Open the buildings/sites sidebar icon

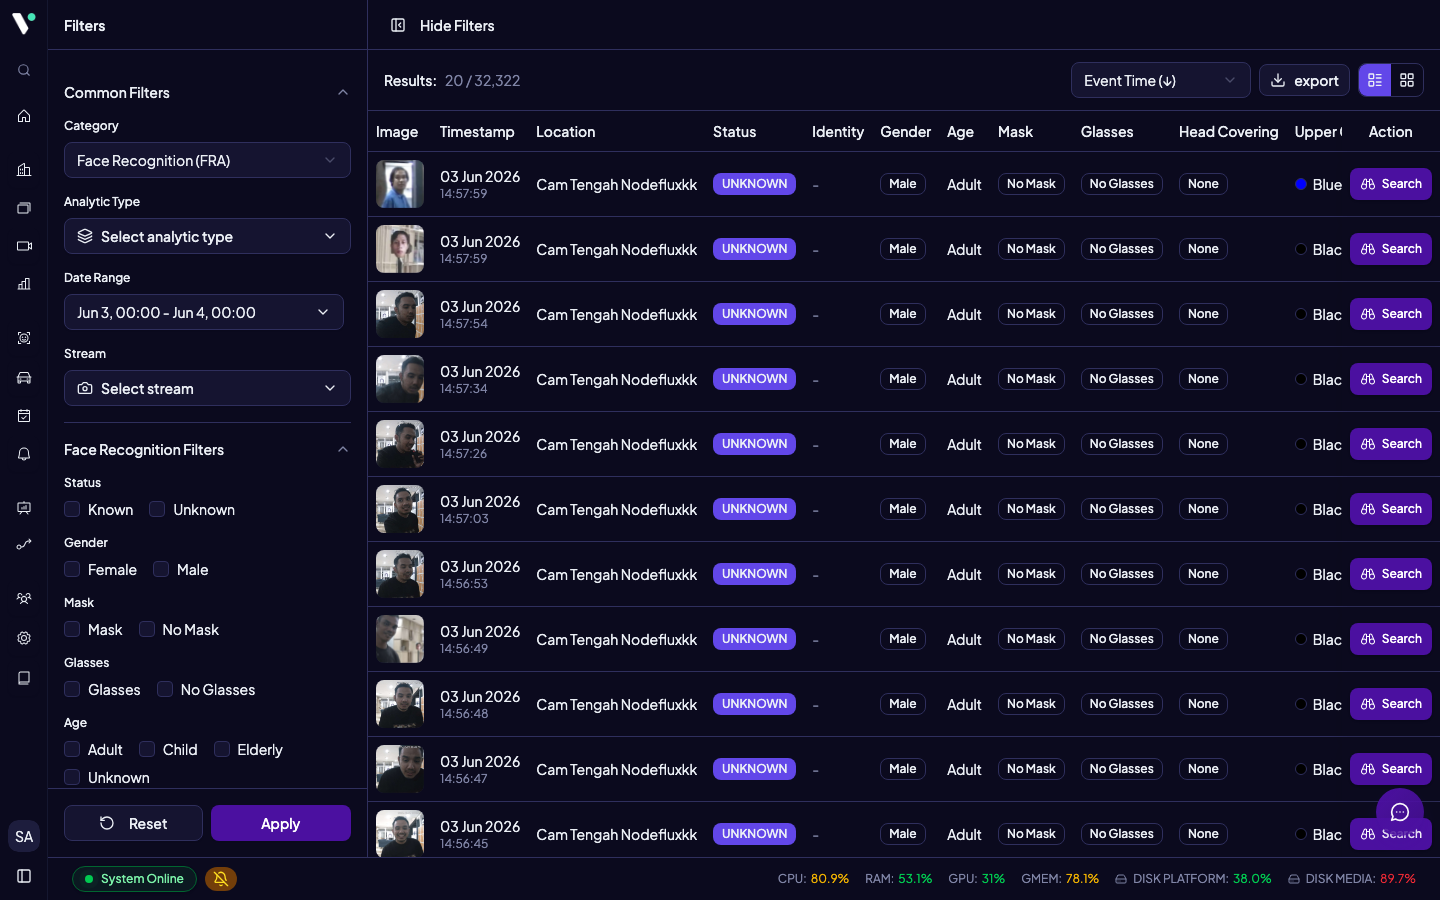[24, 170]
